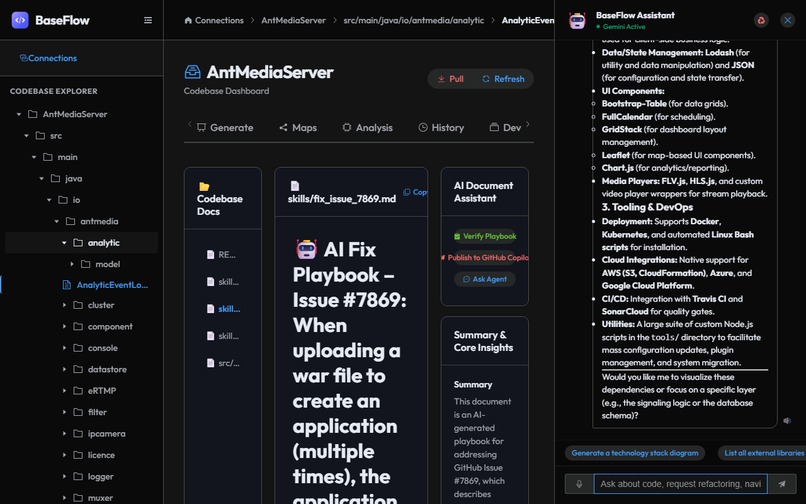The height and width of the screenshot is (504, 806).
Task: Click the cluster folder icon
Action: pyautogui.click(x=78, y=305)
